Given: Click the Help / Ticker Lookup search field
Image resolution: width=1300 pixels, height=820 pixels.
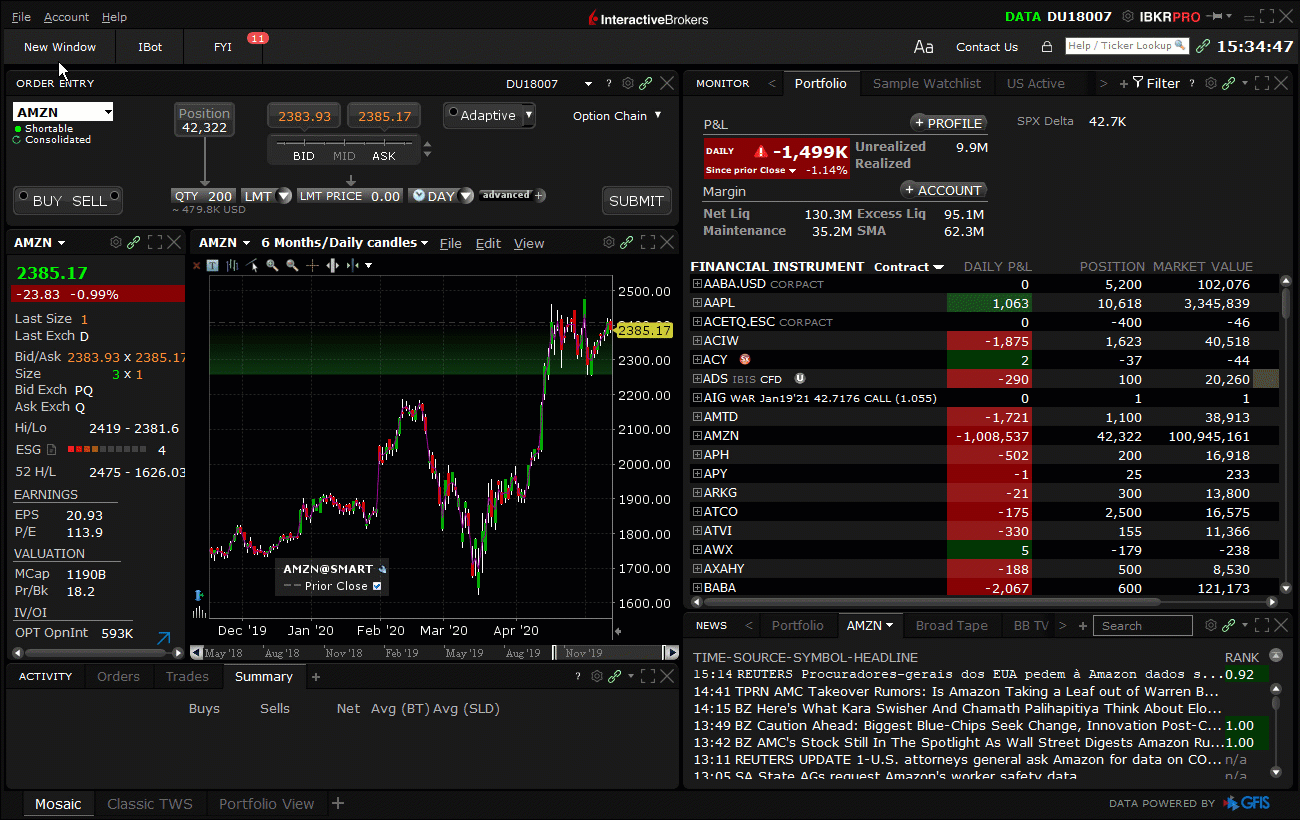Looking at the screenshot, I should pos(1127,46).
